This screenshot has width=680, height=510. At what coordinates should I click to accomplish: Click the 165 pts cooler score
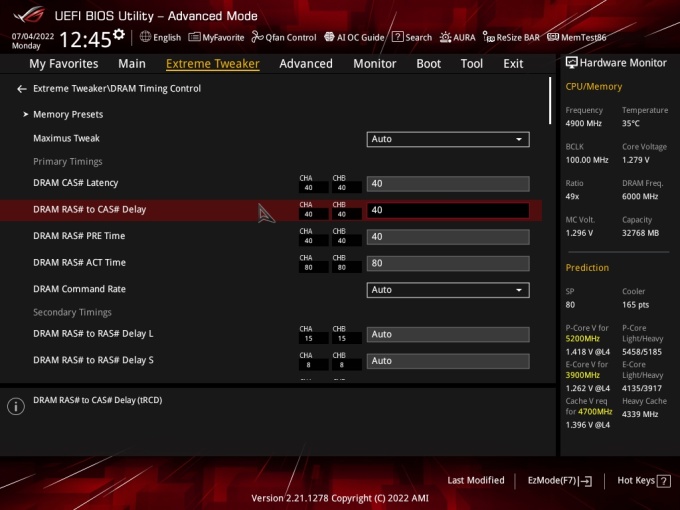635,305
